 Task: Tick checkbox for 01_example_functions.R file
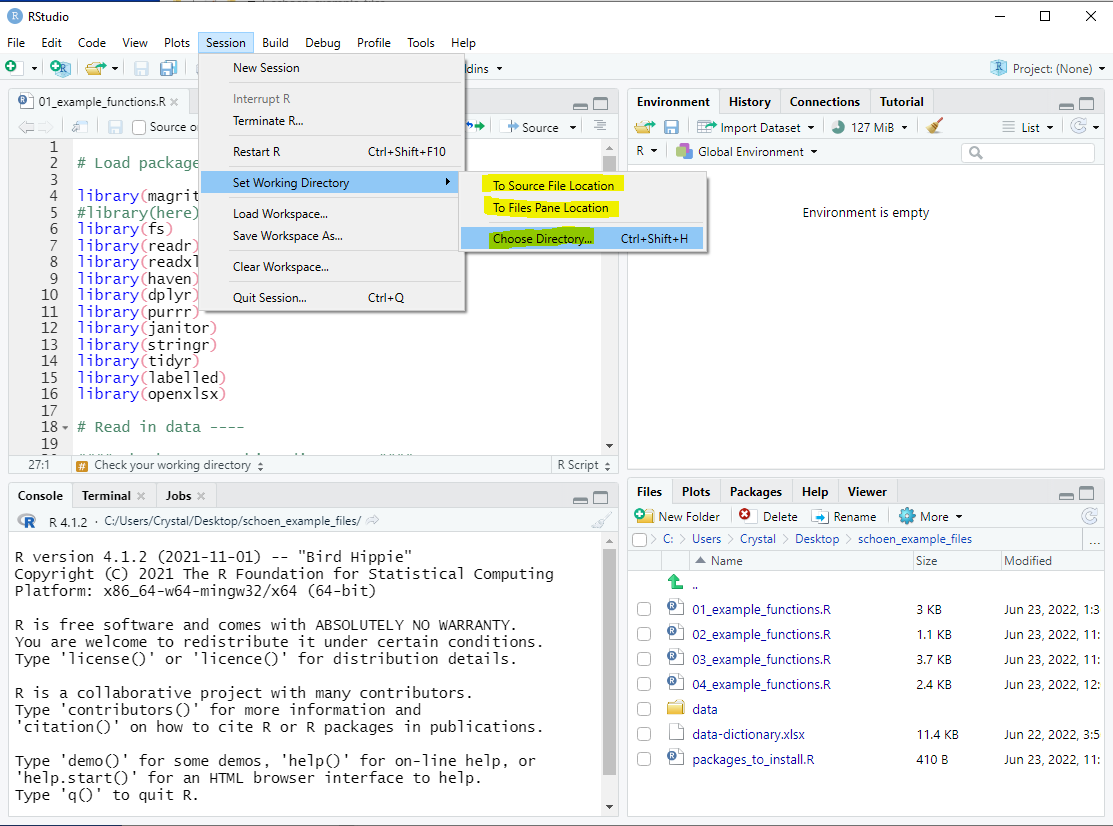click(x=644, y=609)
